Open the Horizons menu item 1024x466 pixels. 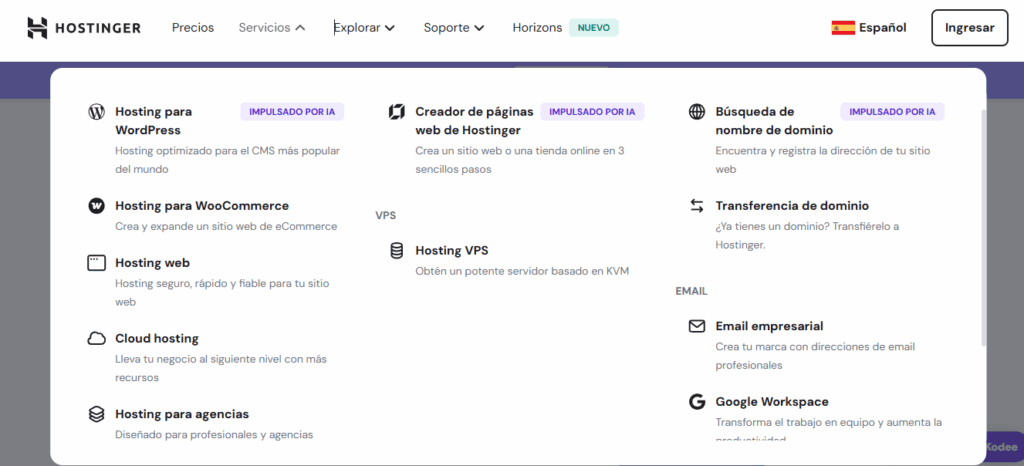pos(538,28)
